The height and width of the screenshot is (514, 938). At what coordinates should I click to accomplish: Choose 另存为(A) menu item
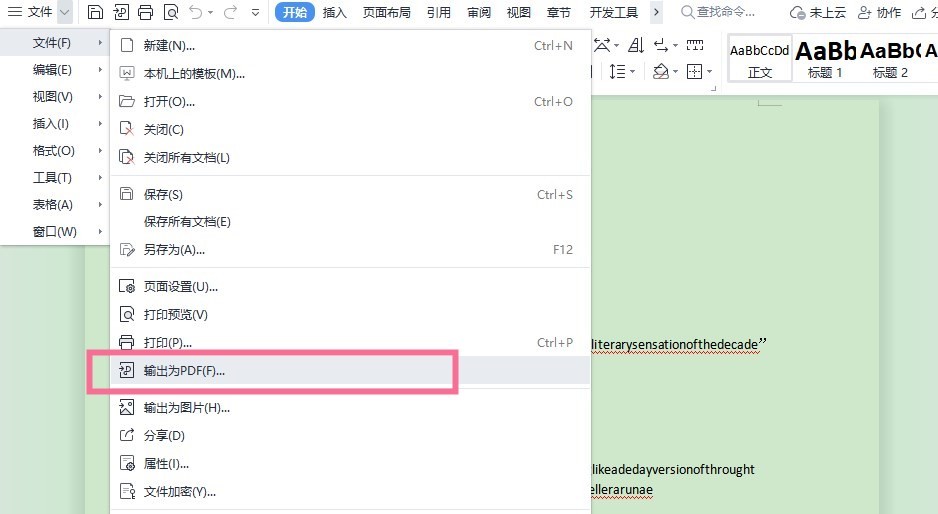(x=351, y=250)
